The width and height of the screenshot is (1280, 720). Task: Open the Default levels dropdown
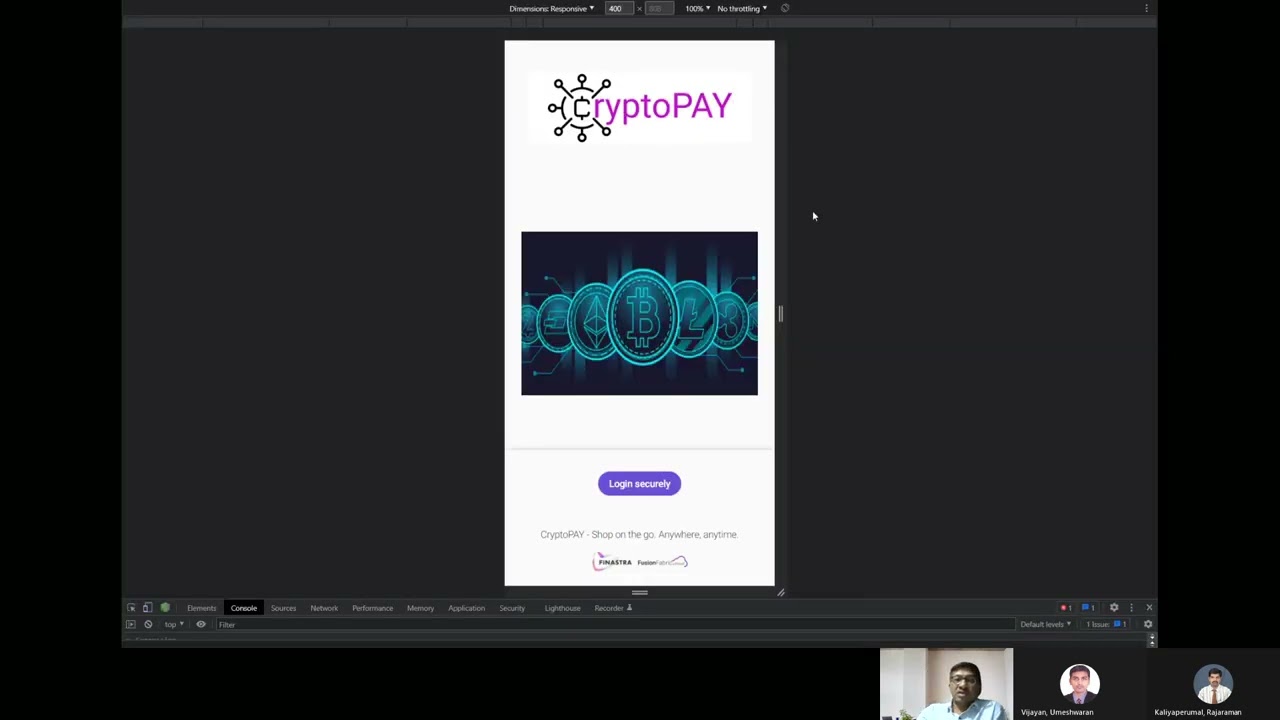[x=1046, y=624]
